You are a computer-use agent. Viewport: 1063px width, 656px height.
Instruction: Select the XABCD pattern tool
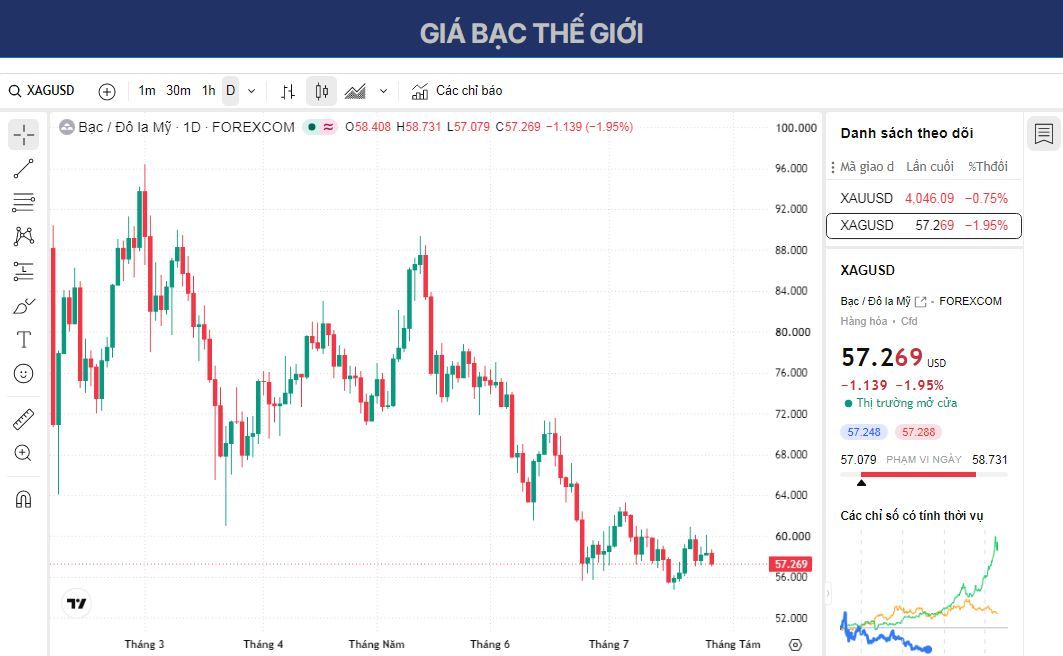coord(24,236)
